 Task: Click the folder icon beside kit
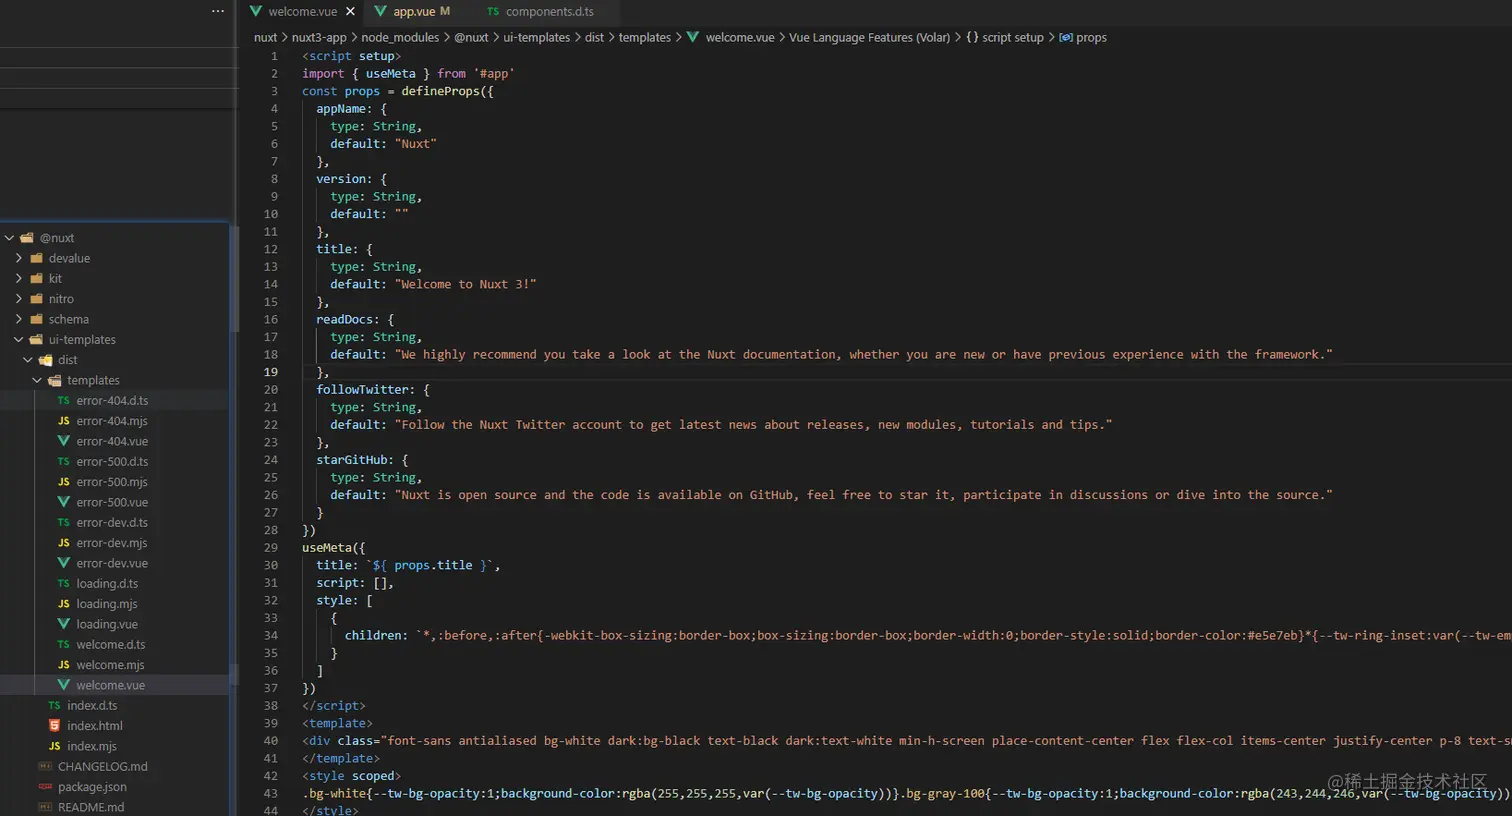click(37, 278)
